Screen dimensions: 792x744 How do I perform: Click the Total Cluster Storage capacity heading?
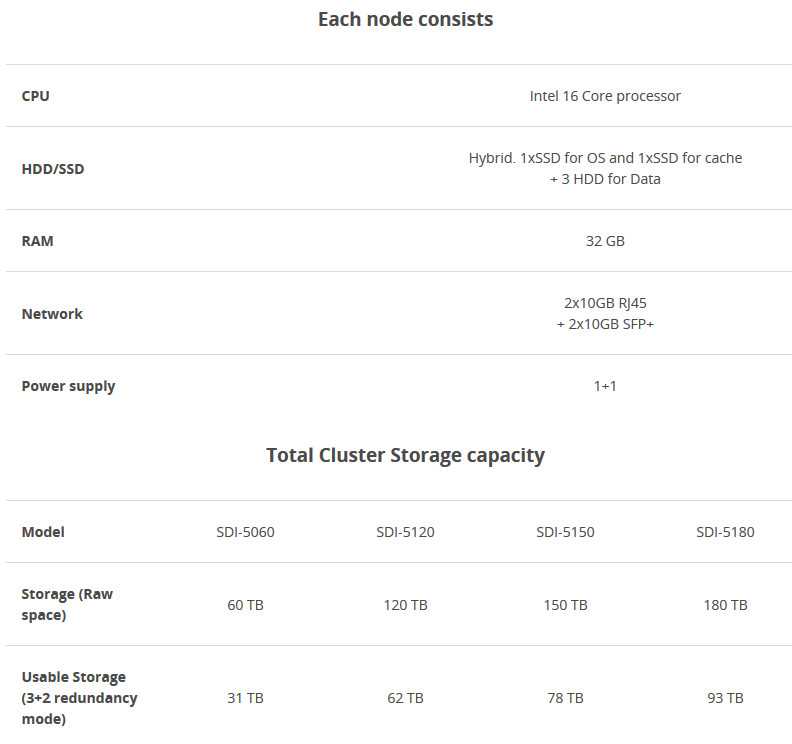pyautogui.click(x=405, y=456)
